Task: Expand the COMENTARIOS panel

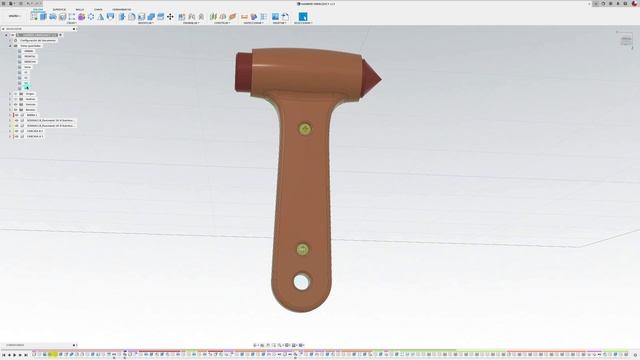Action: pyautogui.click(x=74, y=345)
